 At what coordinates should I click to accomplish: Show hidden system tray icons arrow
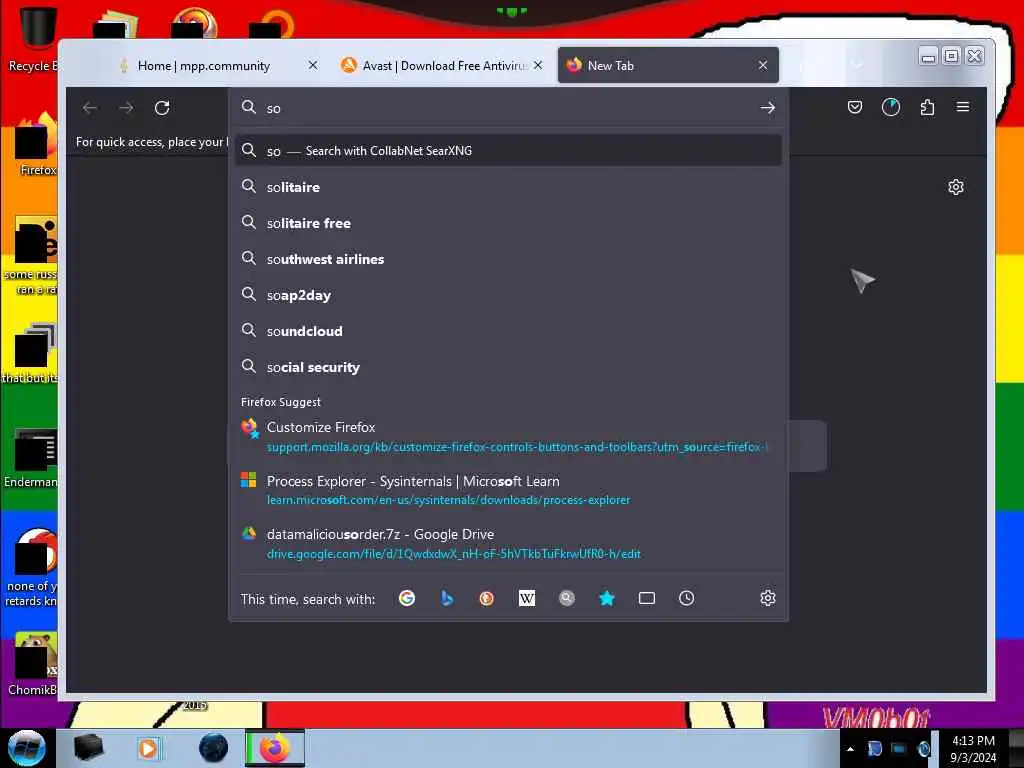click(850, 749)
